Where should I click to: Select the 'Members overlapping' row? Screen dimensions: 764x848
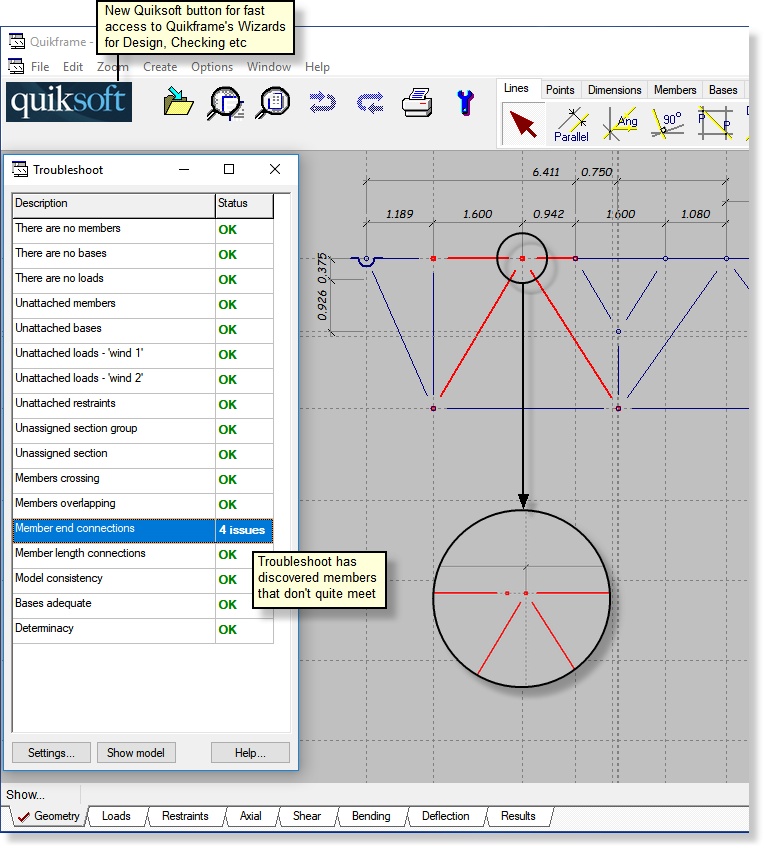pyautogui.click(x=143, y=505)
